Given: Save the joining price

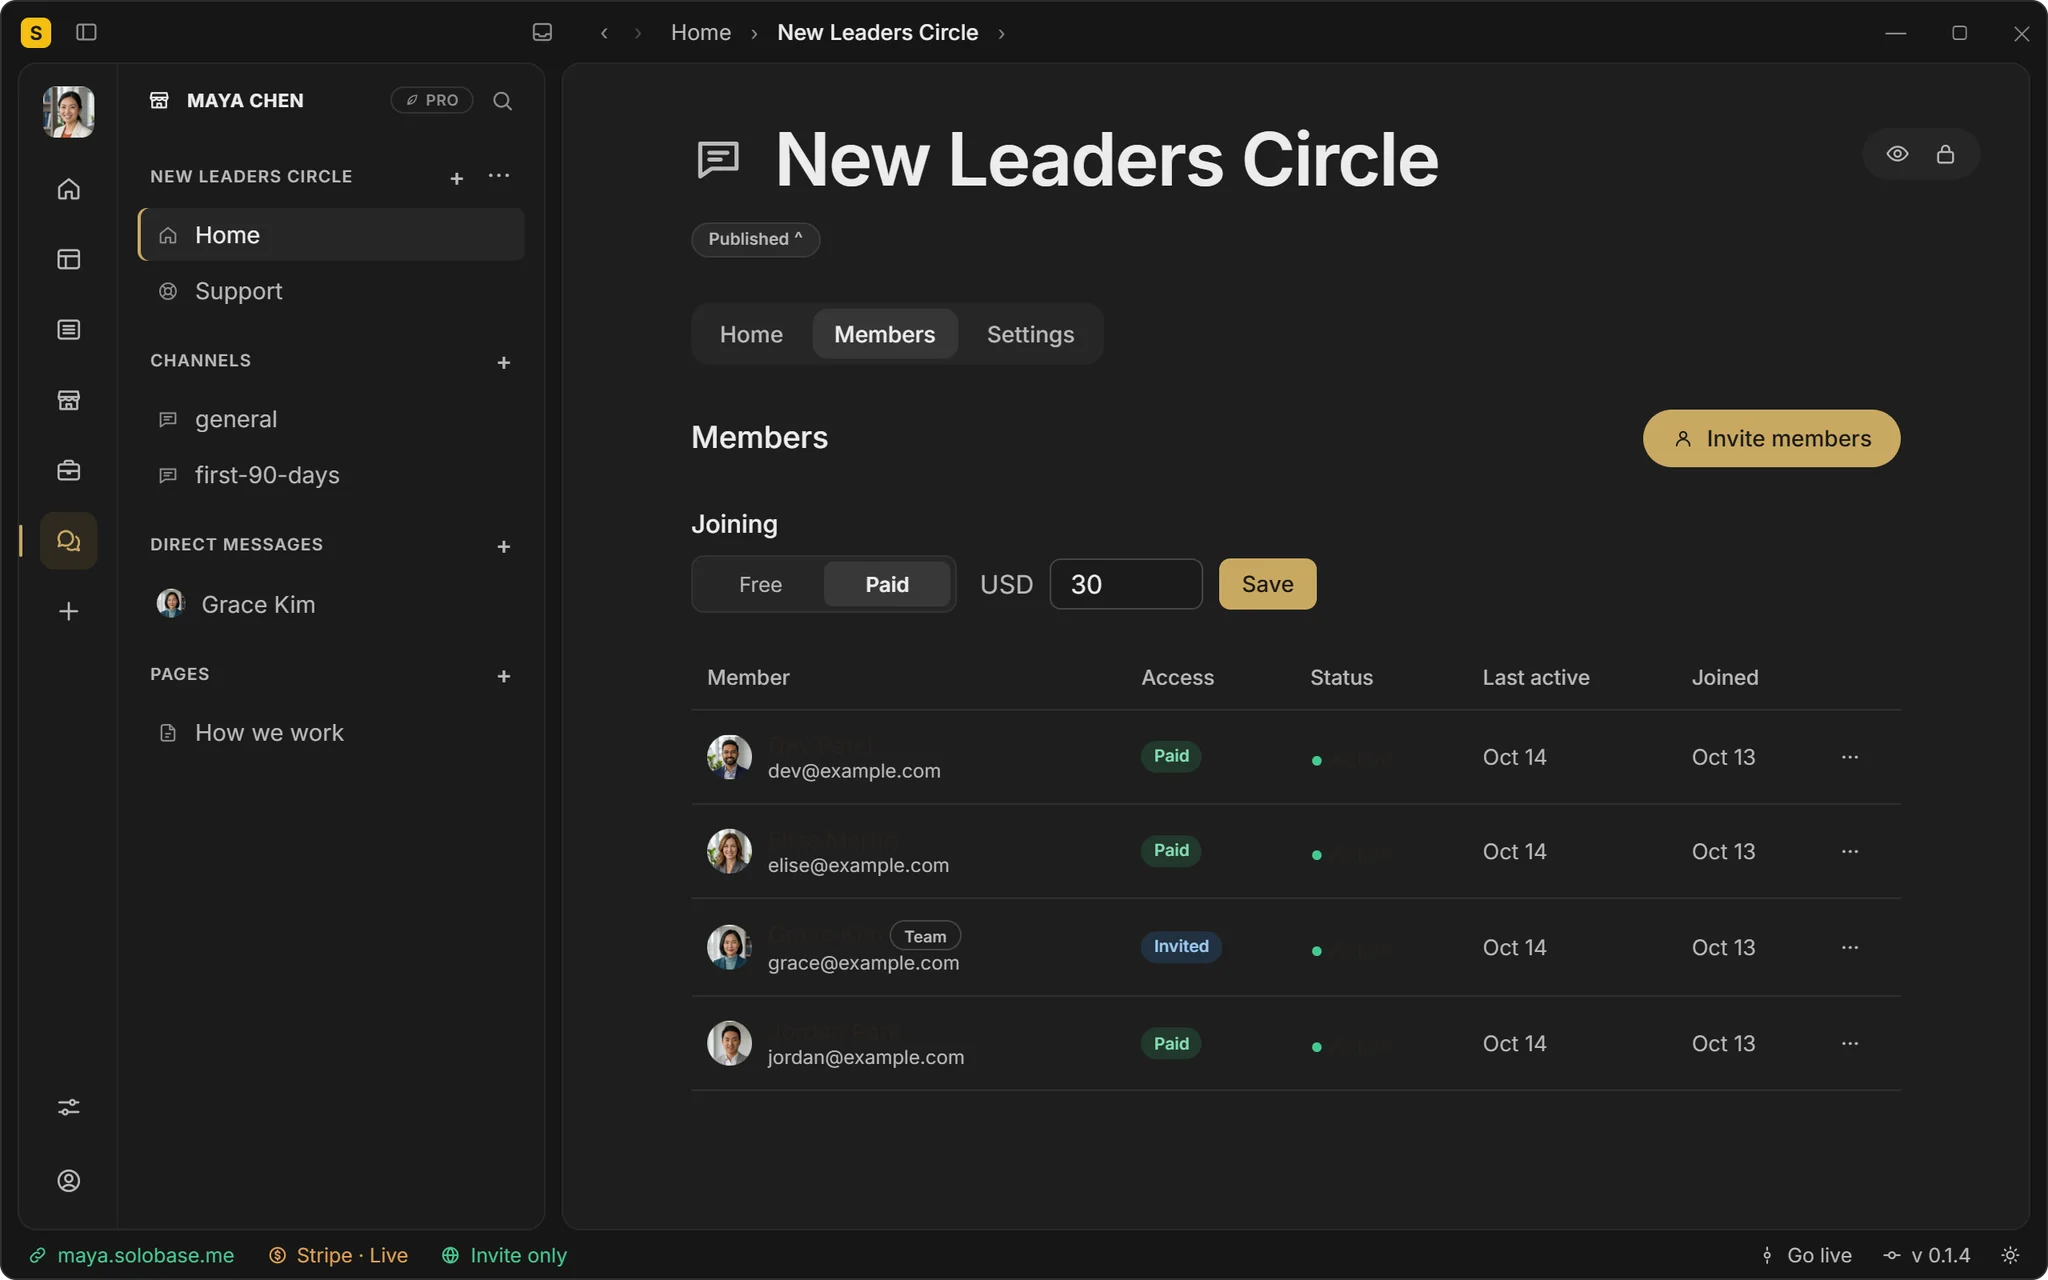Looking at the screenshot, I should coord(1267,584).
